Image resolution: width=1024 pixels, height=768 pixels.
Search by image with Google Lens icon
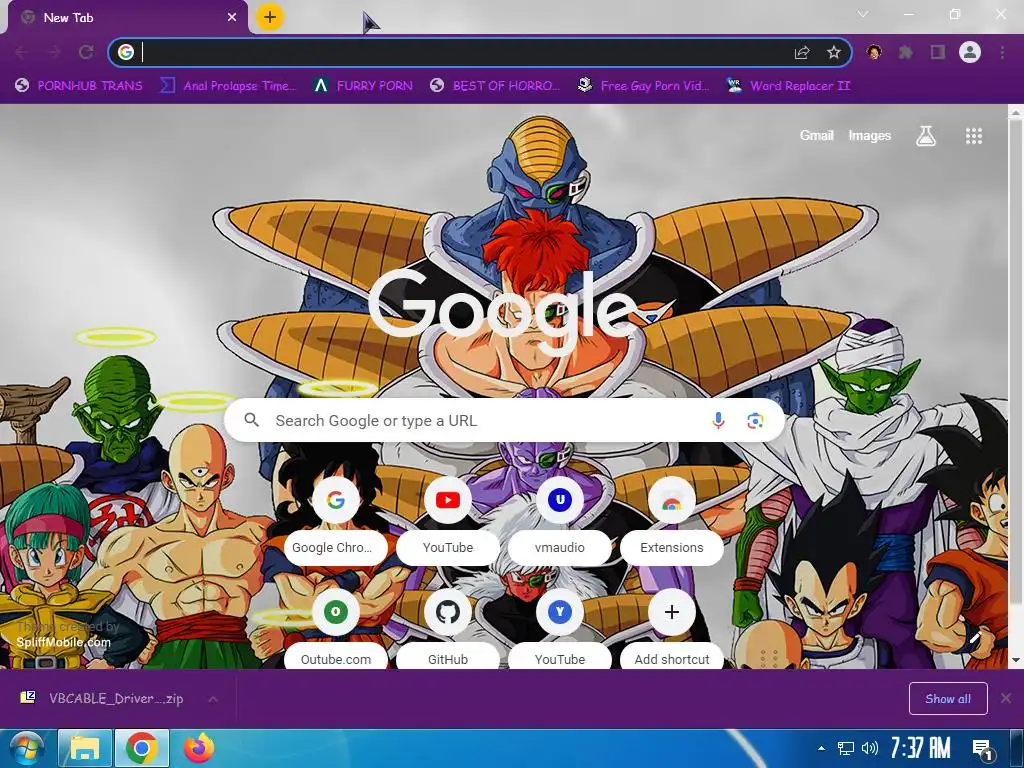tap(755, 421)
